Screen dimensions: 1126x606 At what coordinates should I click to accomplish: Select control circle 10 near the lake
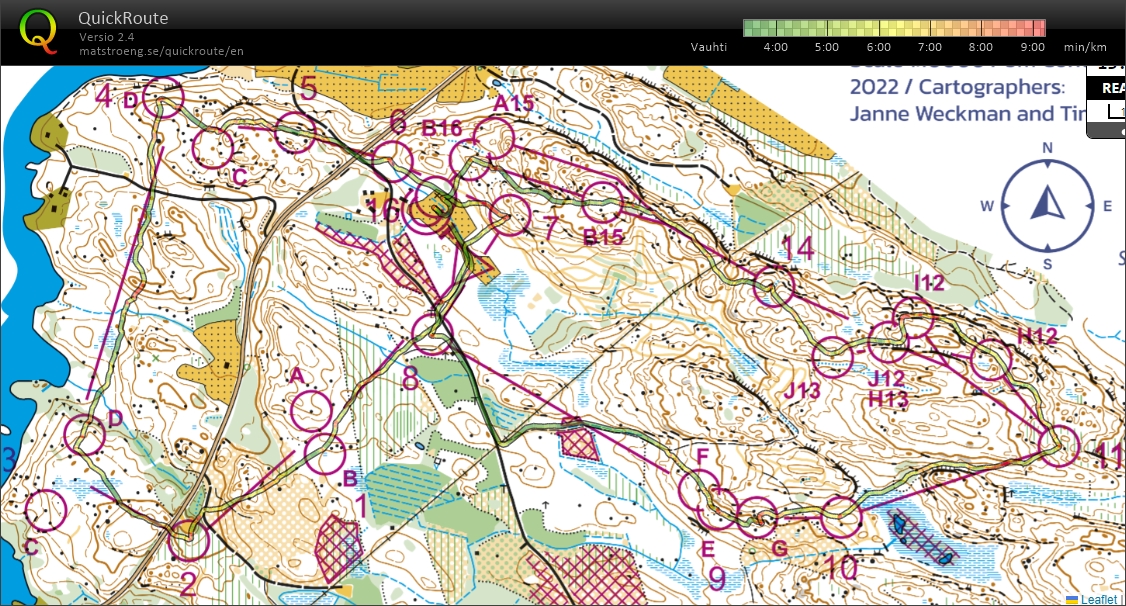point(840,516)
